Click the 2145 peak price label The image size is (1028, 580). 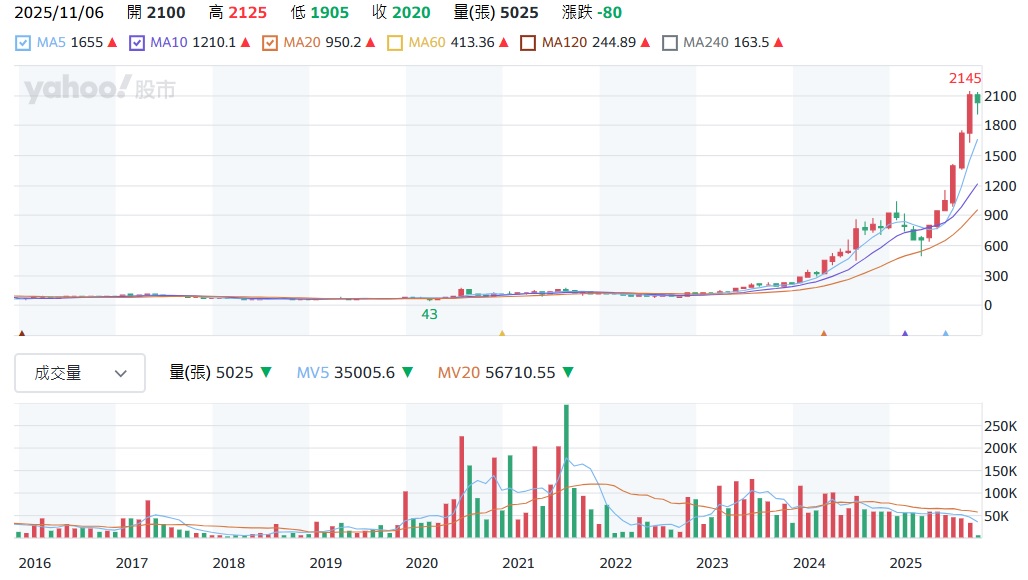pyautogui.click(x=965, y=78)
